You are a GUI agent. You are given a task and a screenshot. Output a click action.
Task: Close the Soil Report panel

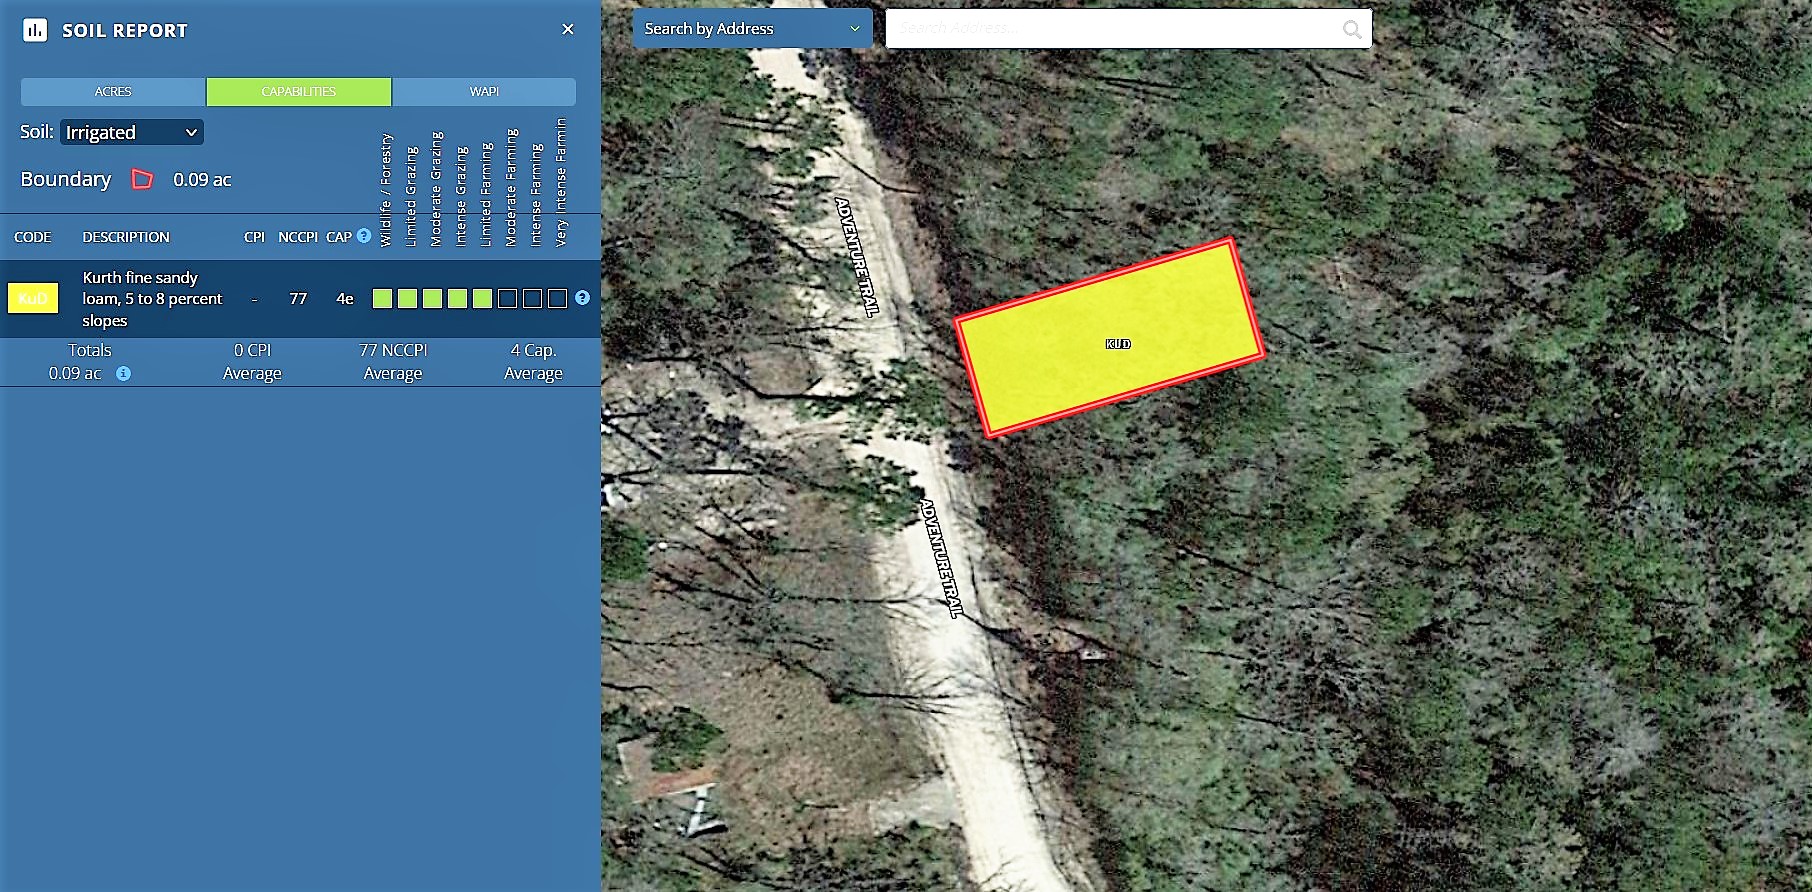tap(568, 30)
